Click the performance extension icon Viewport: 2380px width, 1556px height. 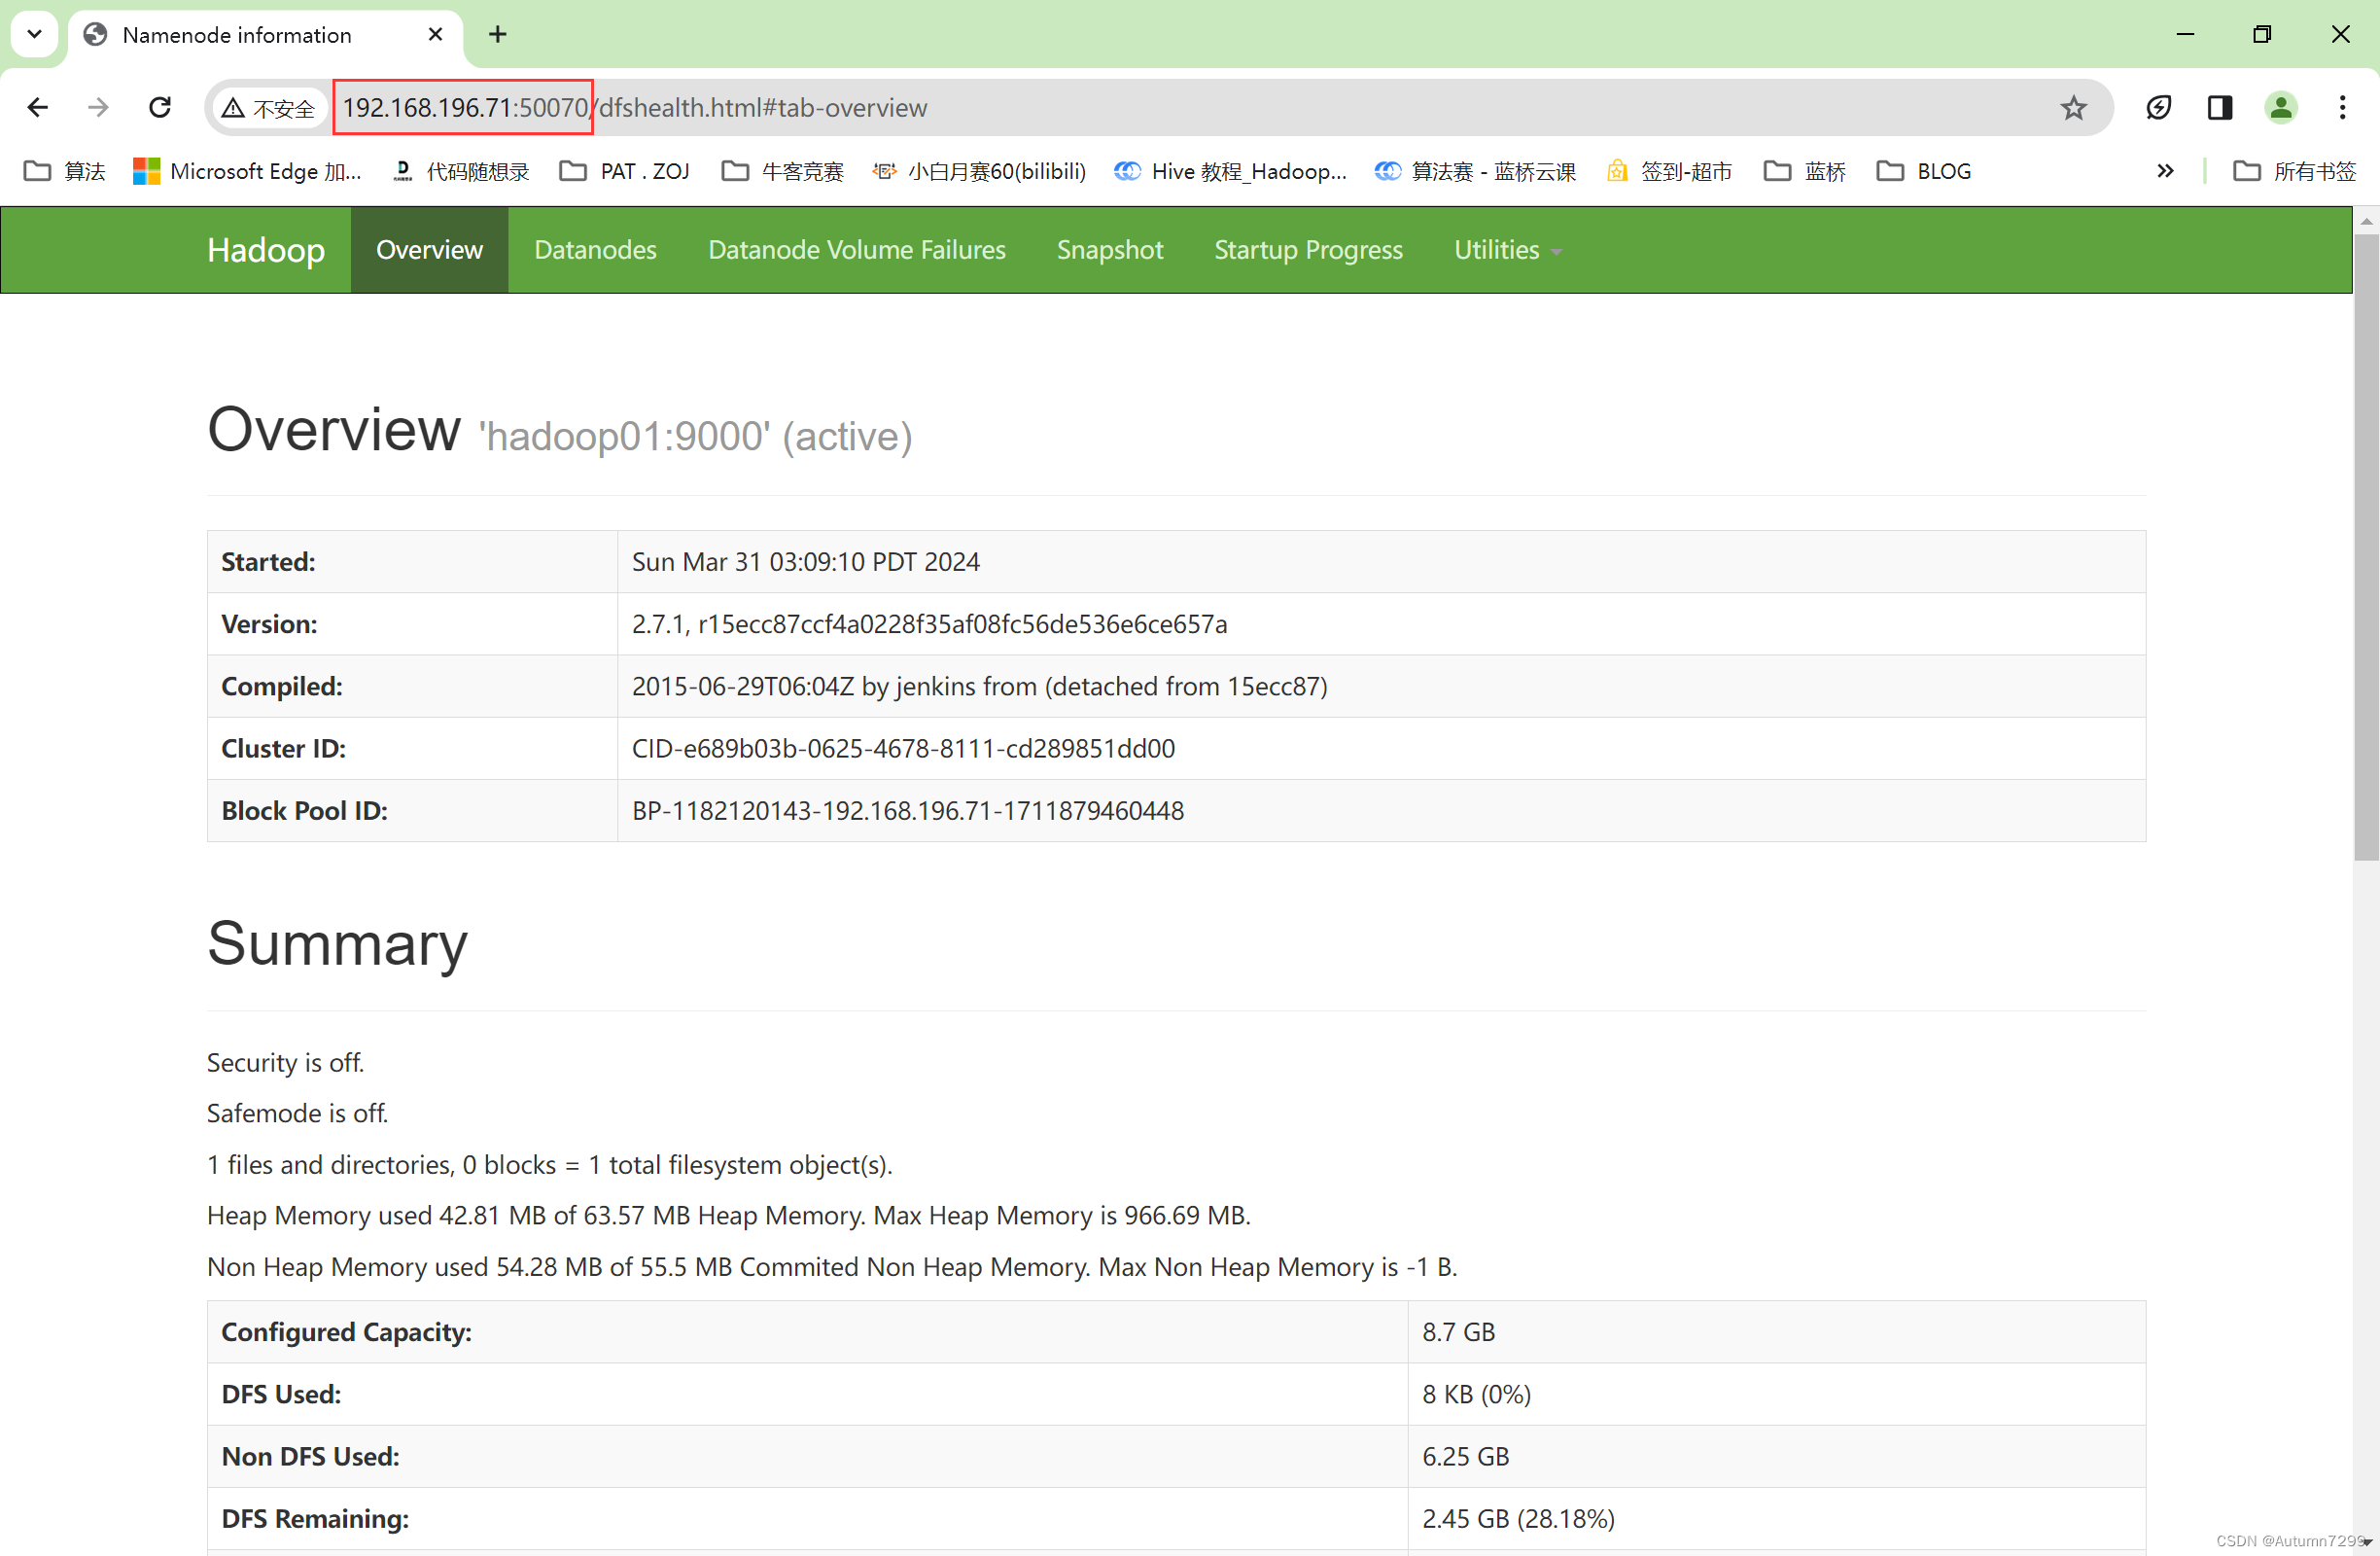point(2158,107)
